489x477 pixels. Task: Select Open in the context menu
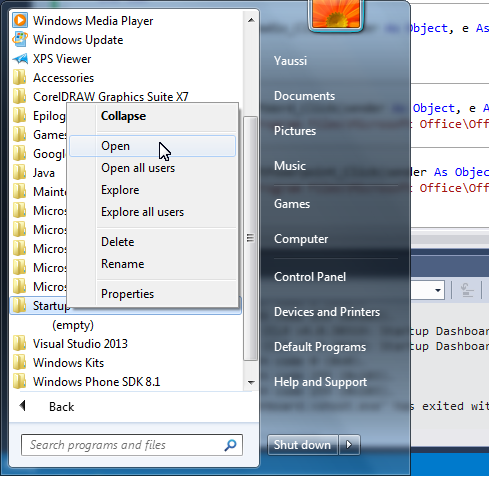pyautogui.click(x=153, y=146)
